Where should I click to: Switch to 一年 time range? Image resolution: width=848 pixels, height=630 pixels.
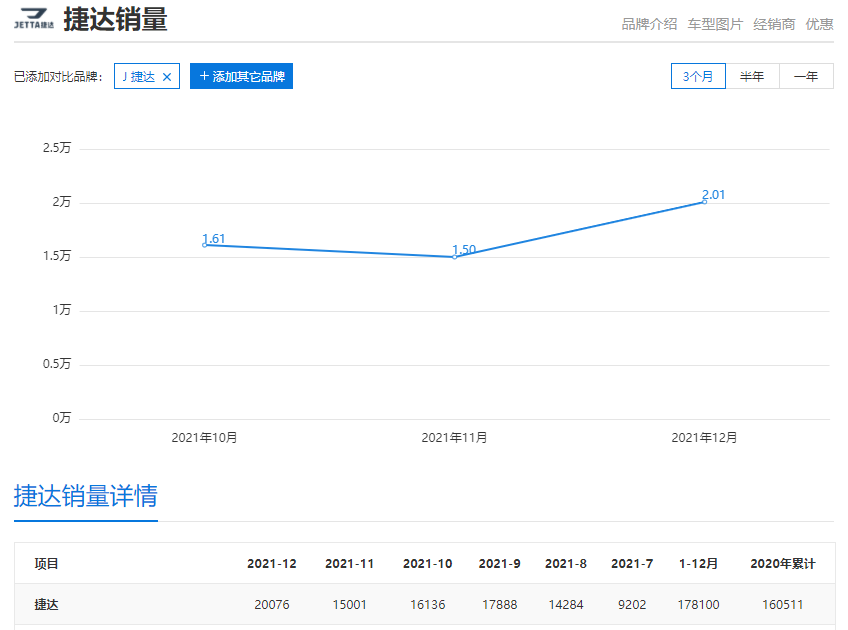click(x=806, y=76)
